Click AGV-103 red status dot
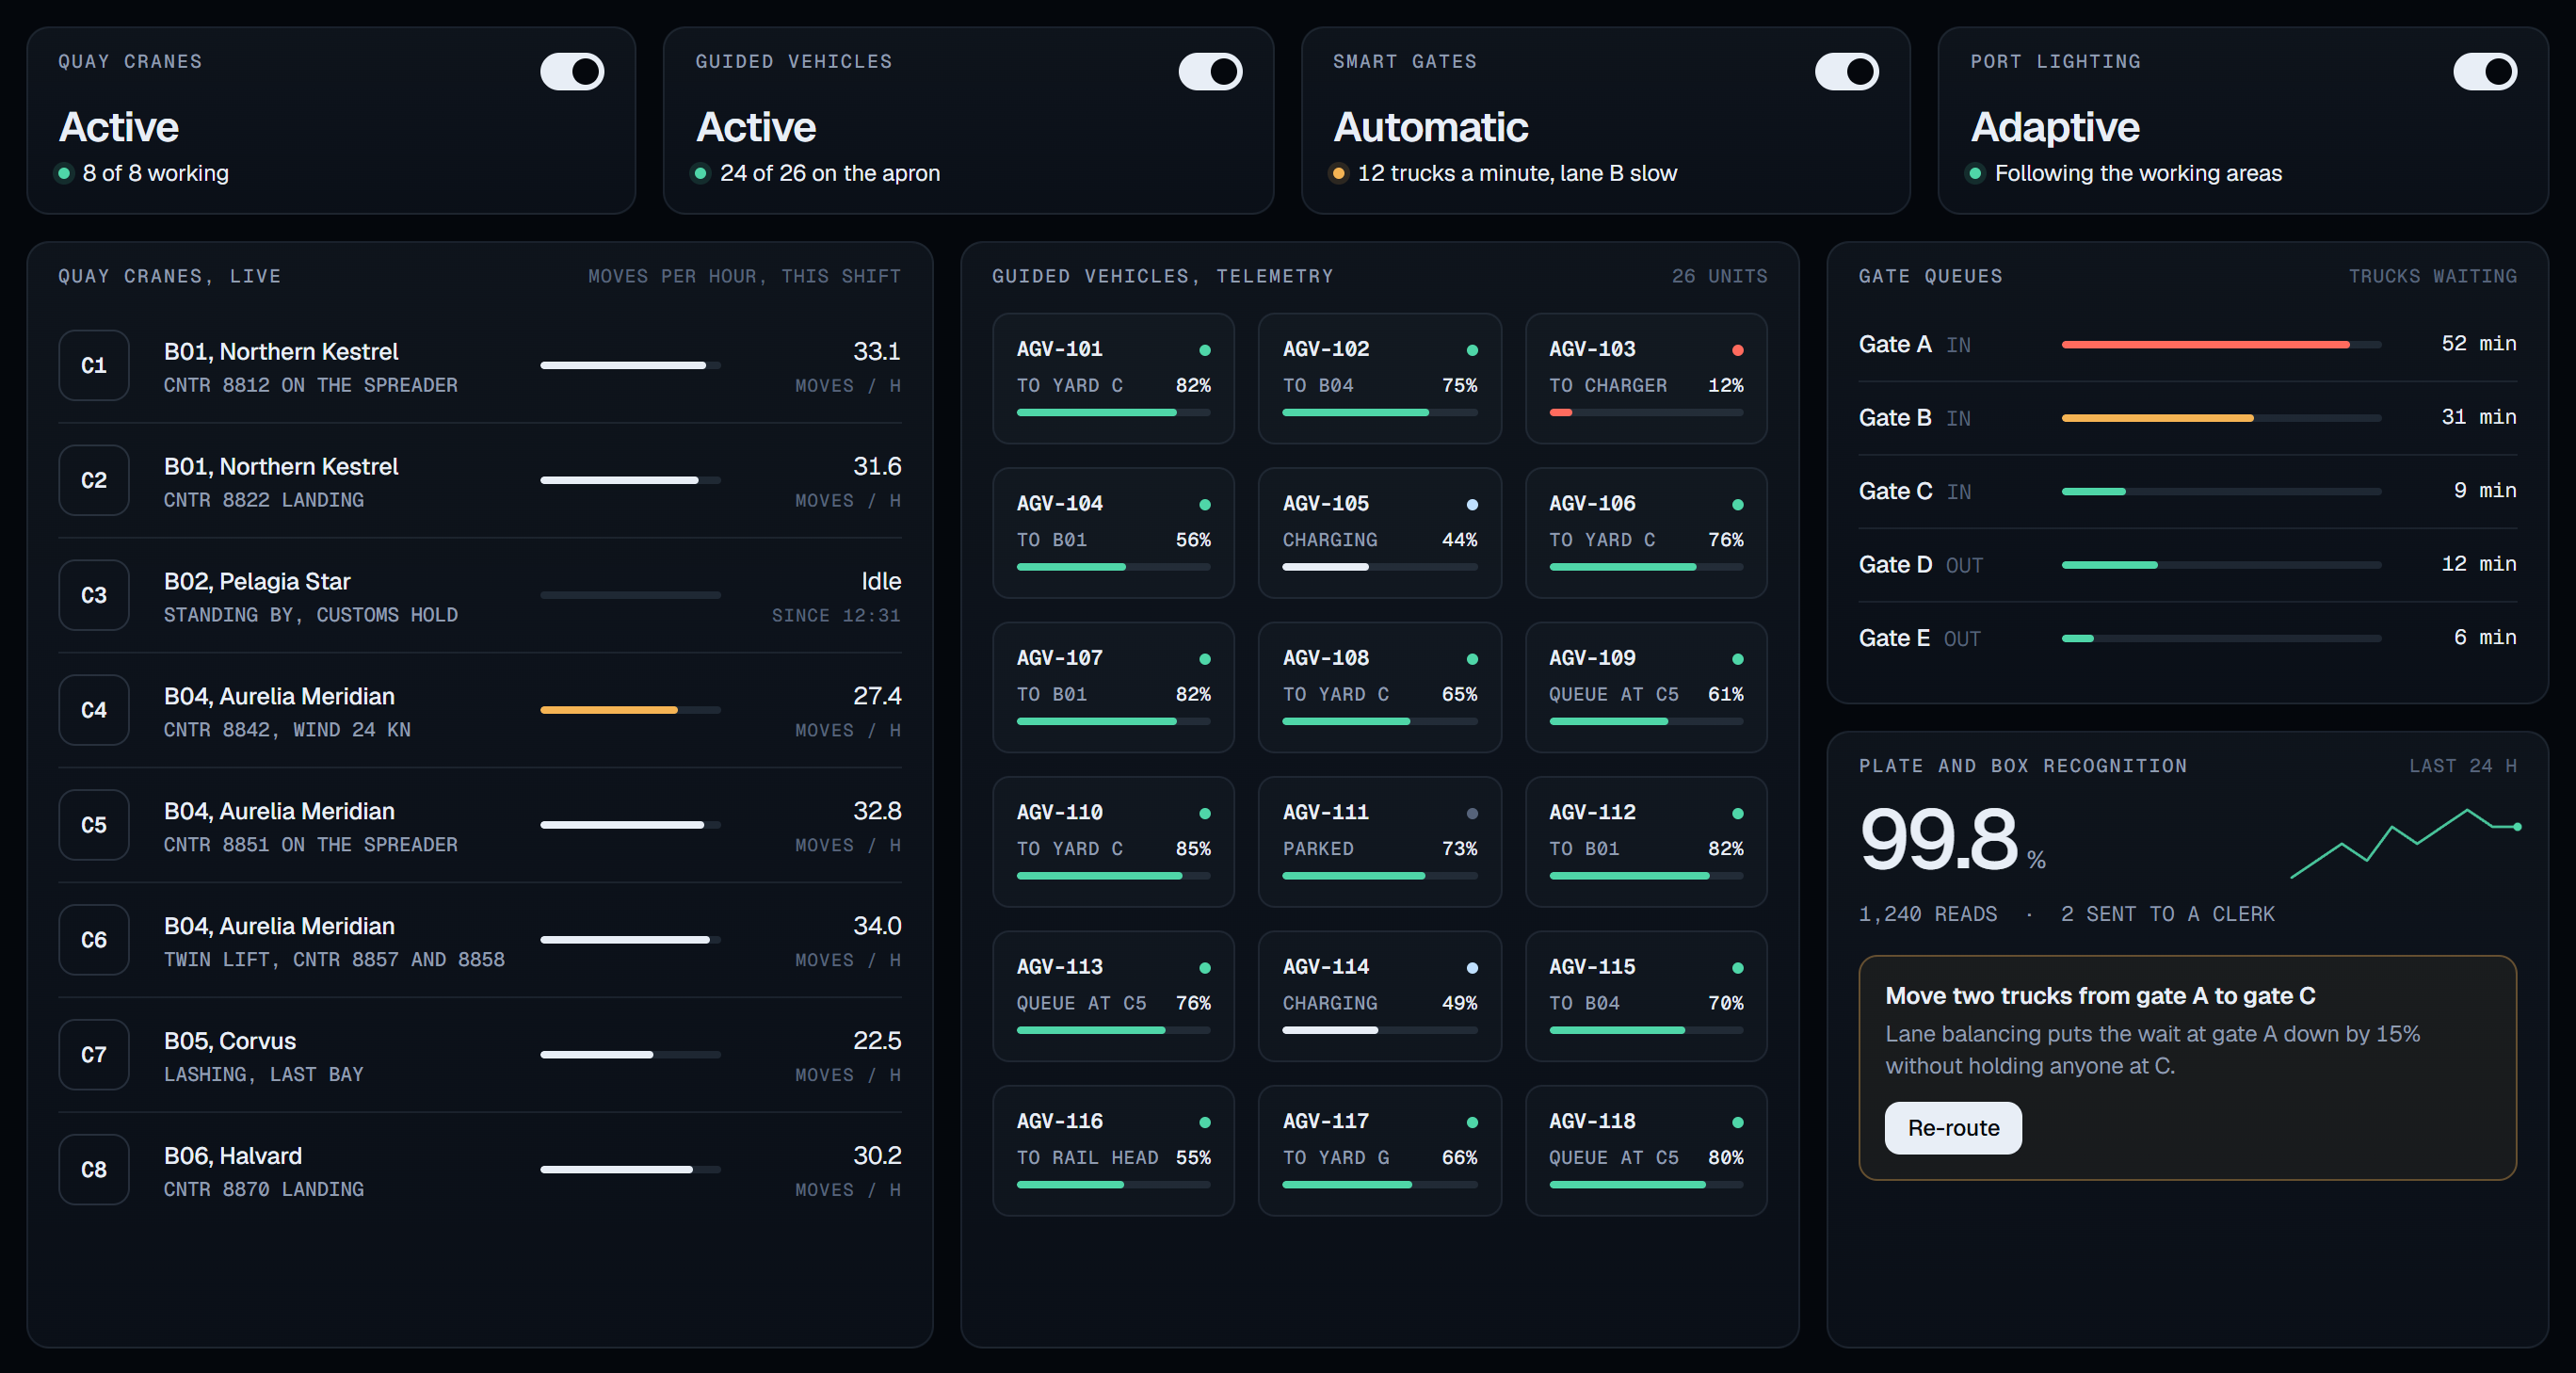Screen dimensions: 2576x1373 (1738, 350)
